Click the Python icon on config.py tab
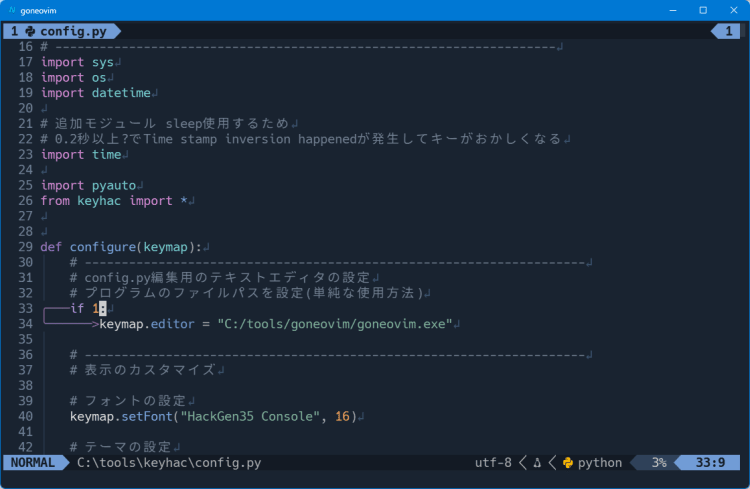 point(30,32)
